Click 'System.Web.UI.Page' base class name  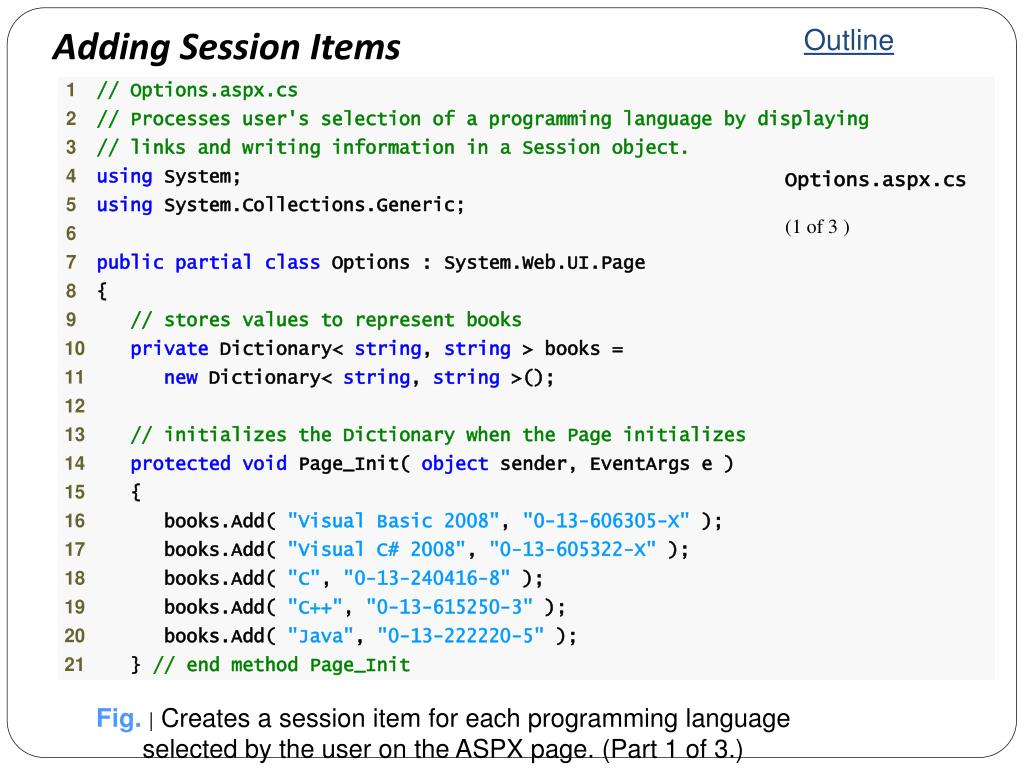pyautogui.click(x=545, y=263)
